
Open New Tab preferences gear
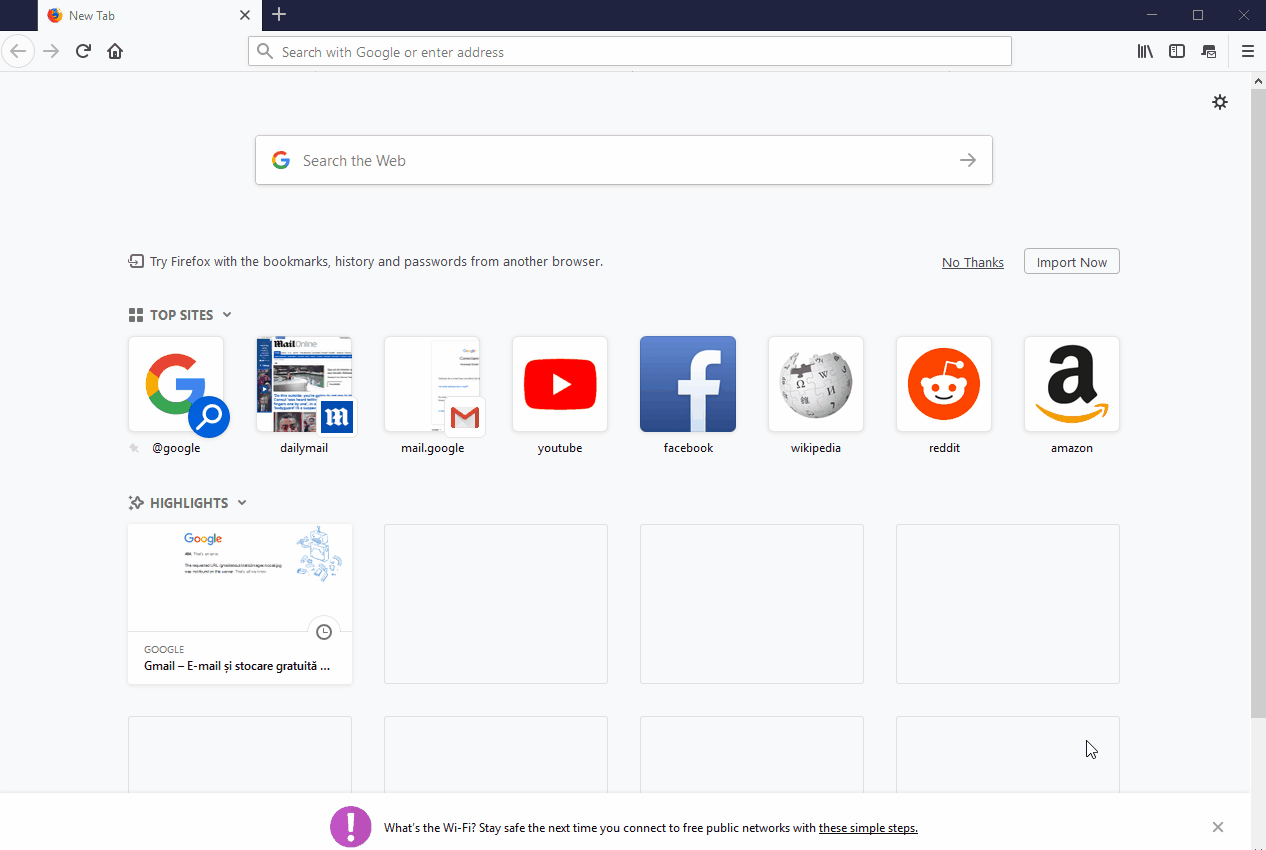1220,102
